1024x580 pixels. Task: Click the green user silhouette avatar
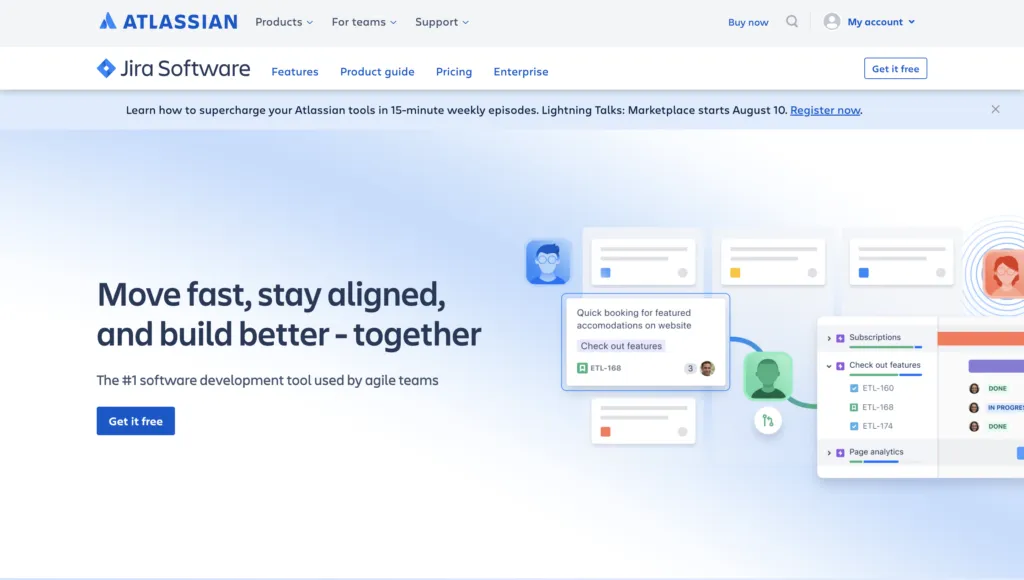pyautogui.click(x=768, y=375)
